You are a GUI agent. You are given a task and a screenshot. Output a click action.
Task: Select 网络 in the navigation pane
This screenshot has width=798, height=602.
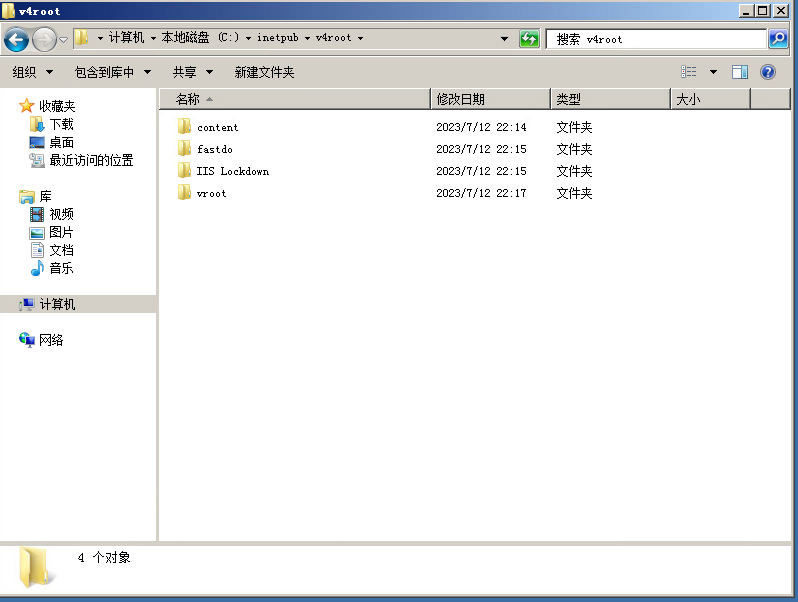click(51, 340)
